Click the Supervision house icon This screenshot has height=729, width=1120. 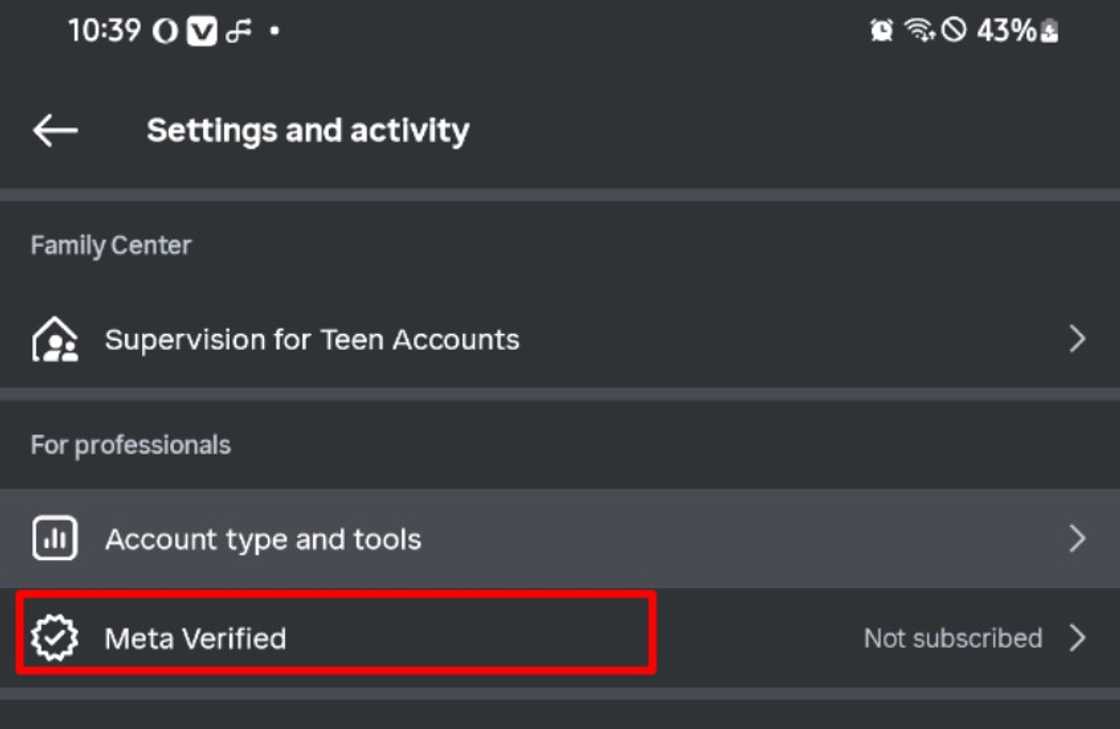(x=54, y=340)
